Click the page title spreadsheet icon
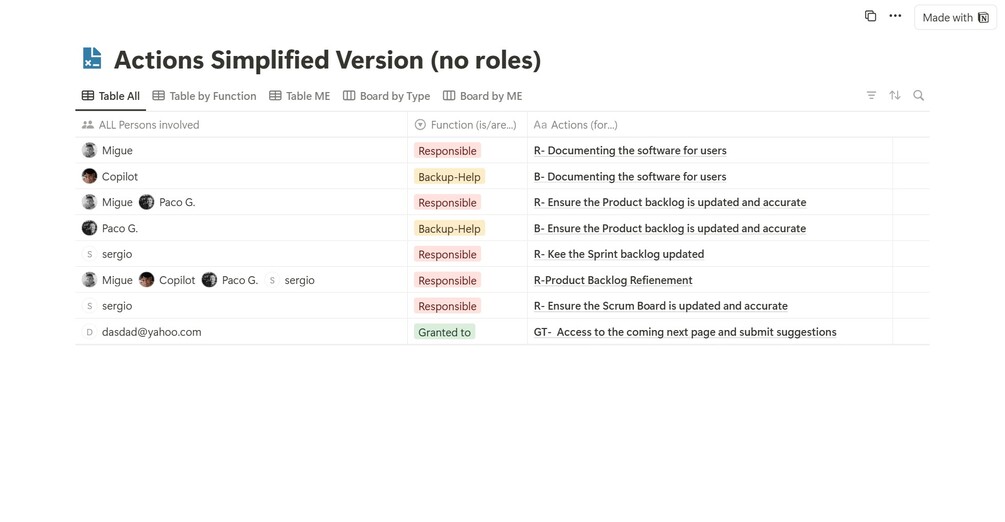1005x522 pixels. pos(92,59)
